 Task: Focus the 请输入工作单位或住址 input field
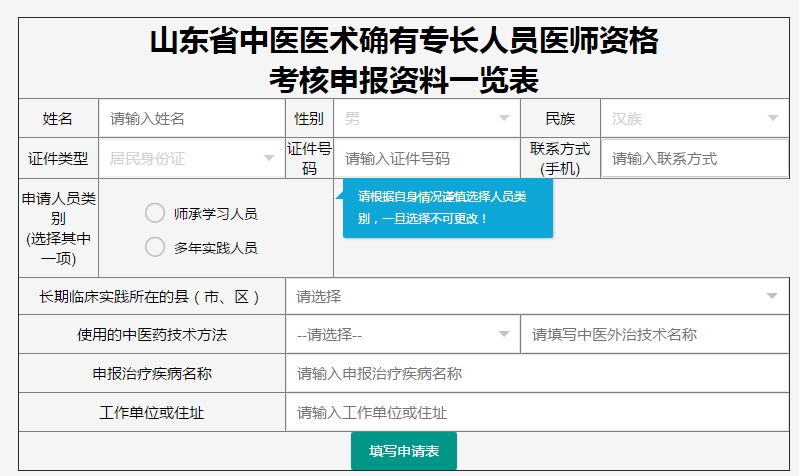point(537,412)
